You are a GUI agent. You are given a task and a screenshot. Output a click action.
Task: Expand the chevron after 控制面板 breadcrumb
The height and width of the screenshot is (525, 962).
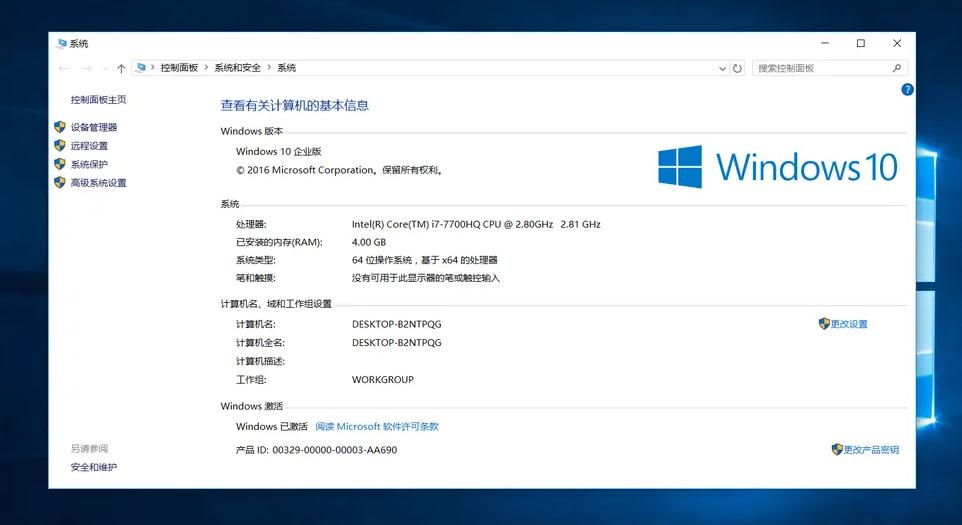point(206,67)
